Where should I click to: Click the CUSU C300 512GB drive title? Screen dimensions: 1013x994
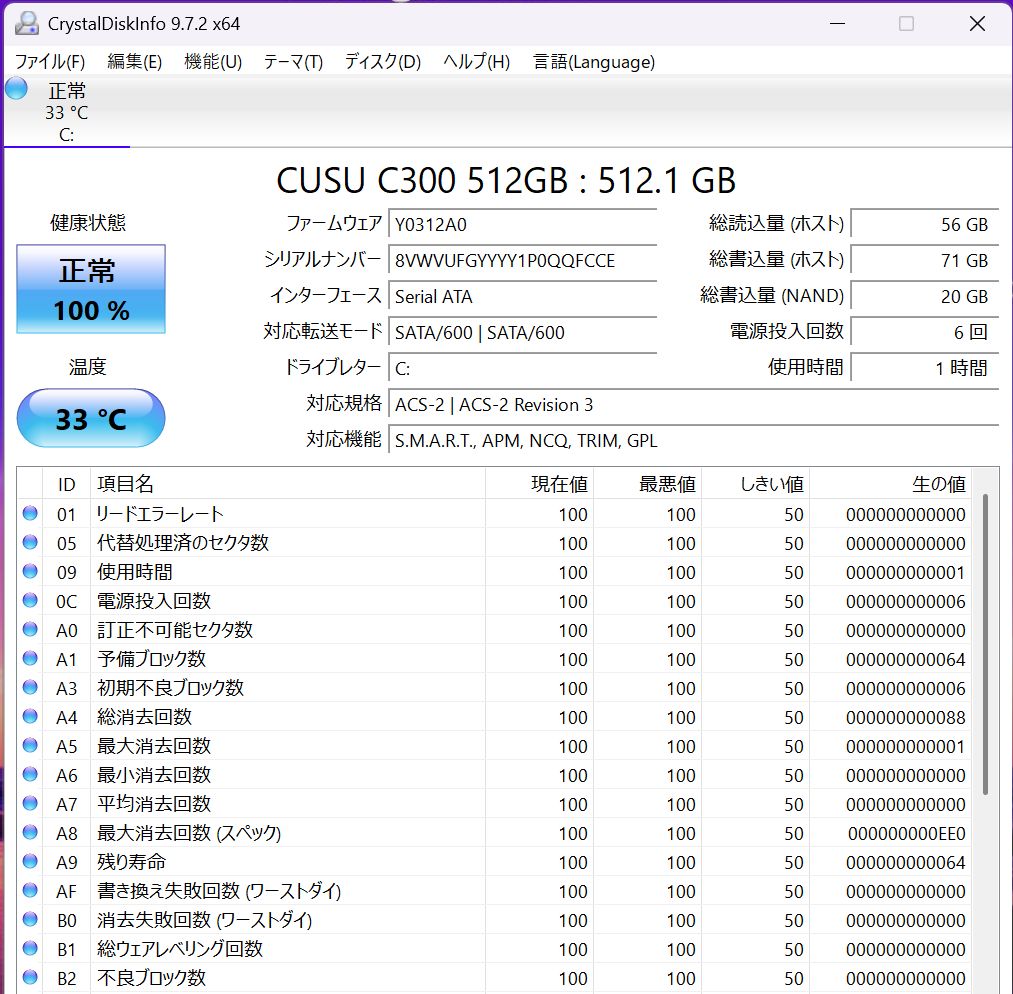tap(506, 180)
